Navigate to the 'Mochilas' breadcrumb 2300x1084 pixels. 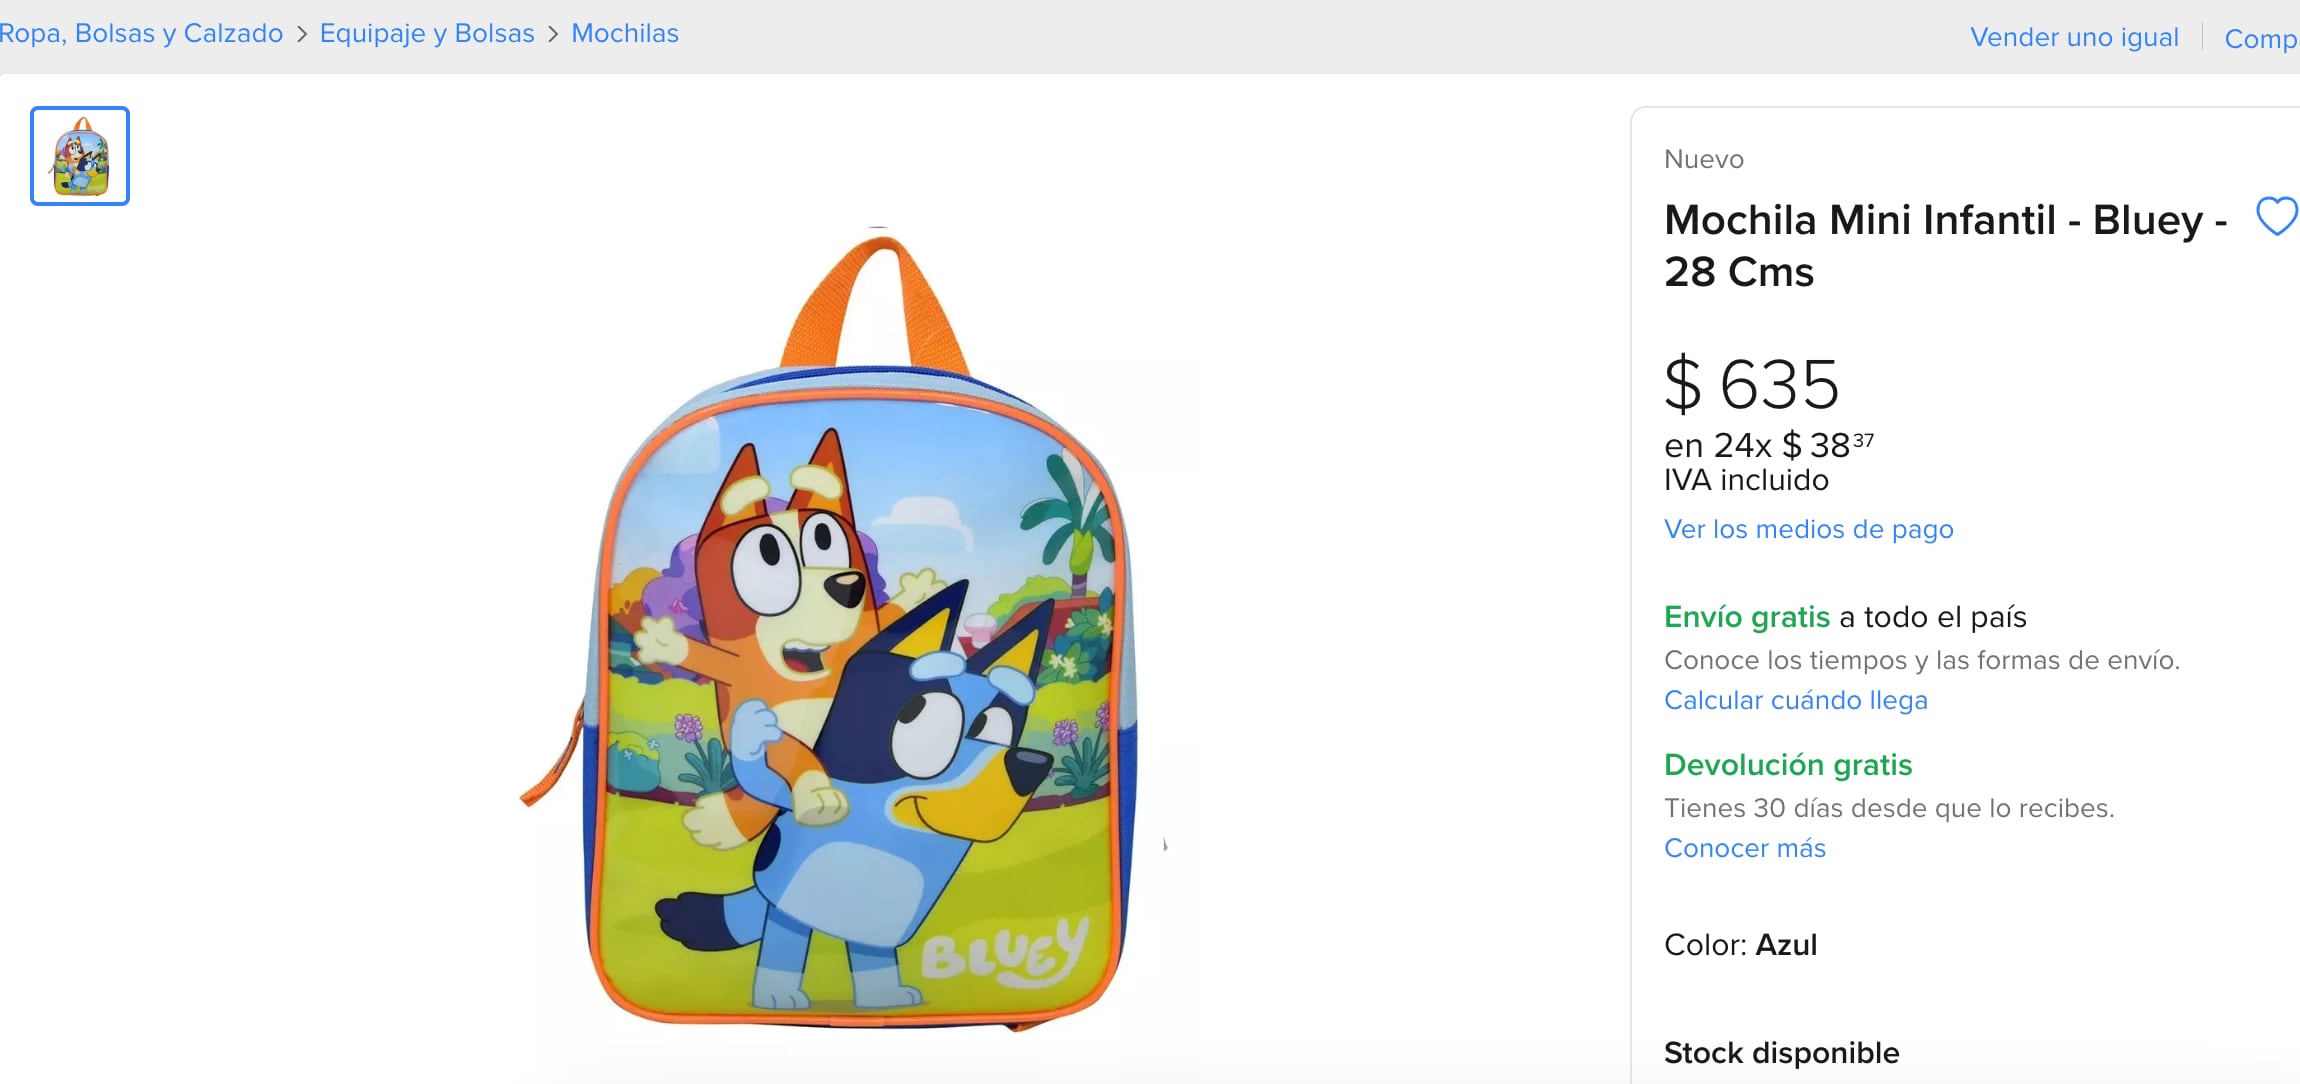[623, 32]
